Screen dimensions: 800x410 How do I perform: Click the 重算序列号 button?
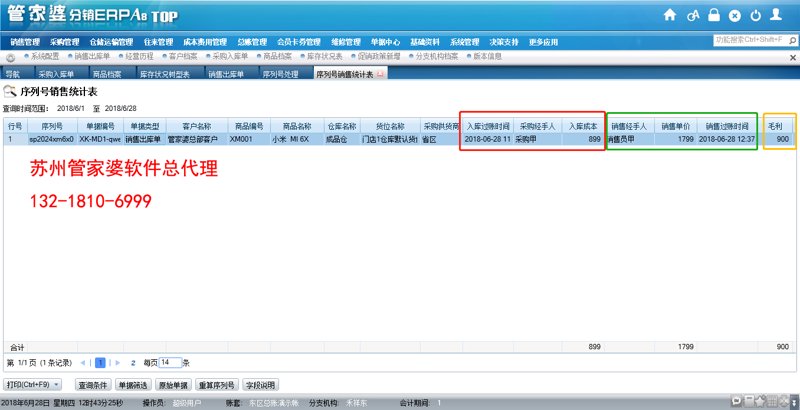[x=216, y=385]
